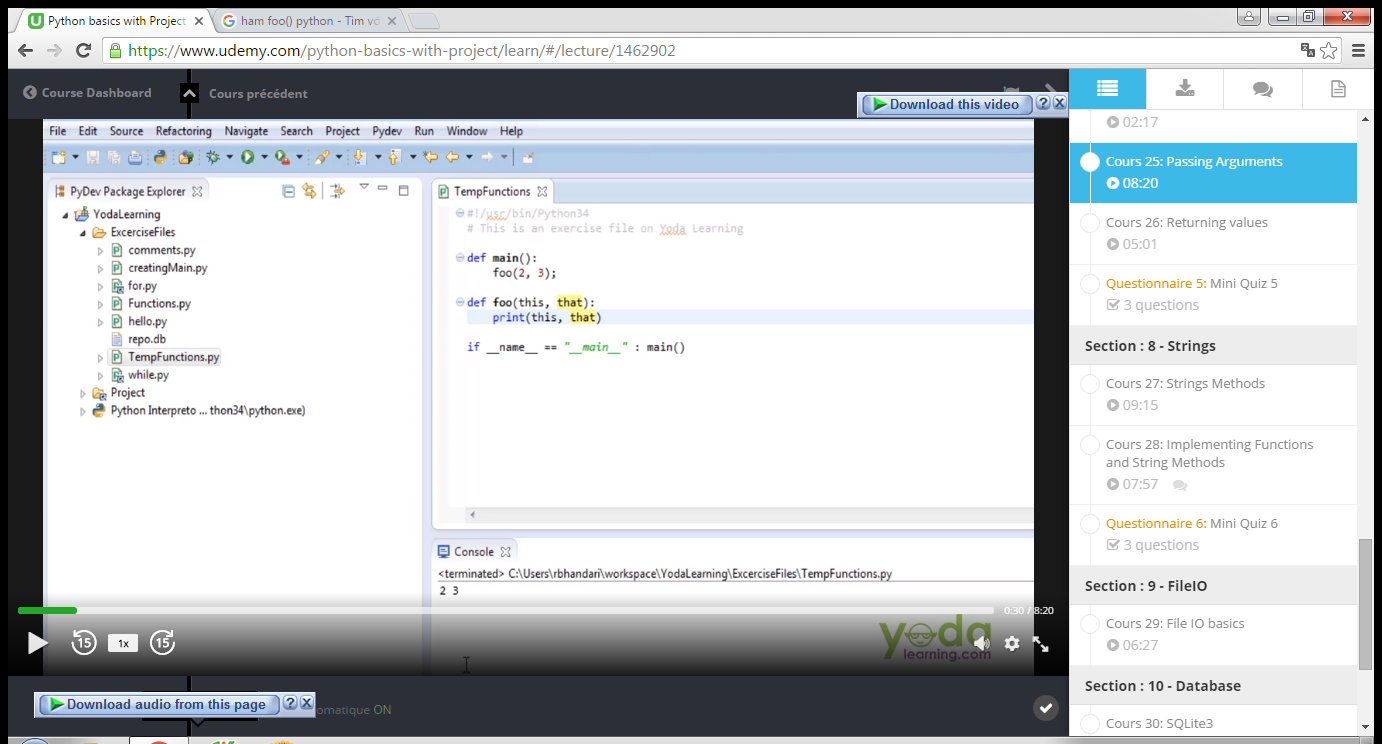Image resolution: width=1382 pixels, height=744 pixels.
Task: Open the course curriculum list tab
Action: pos(1107,89)
